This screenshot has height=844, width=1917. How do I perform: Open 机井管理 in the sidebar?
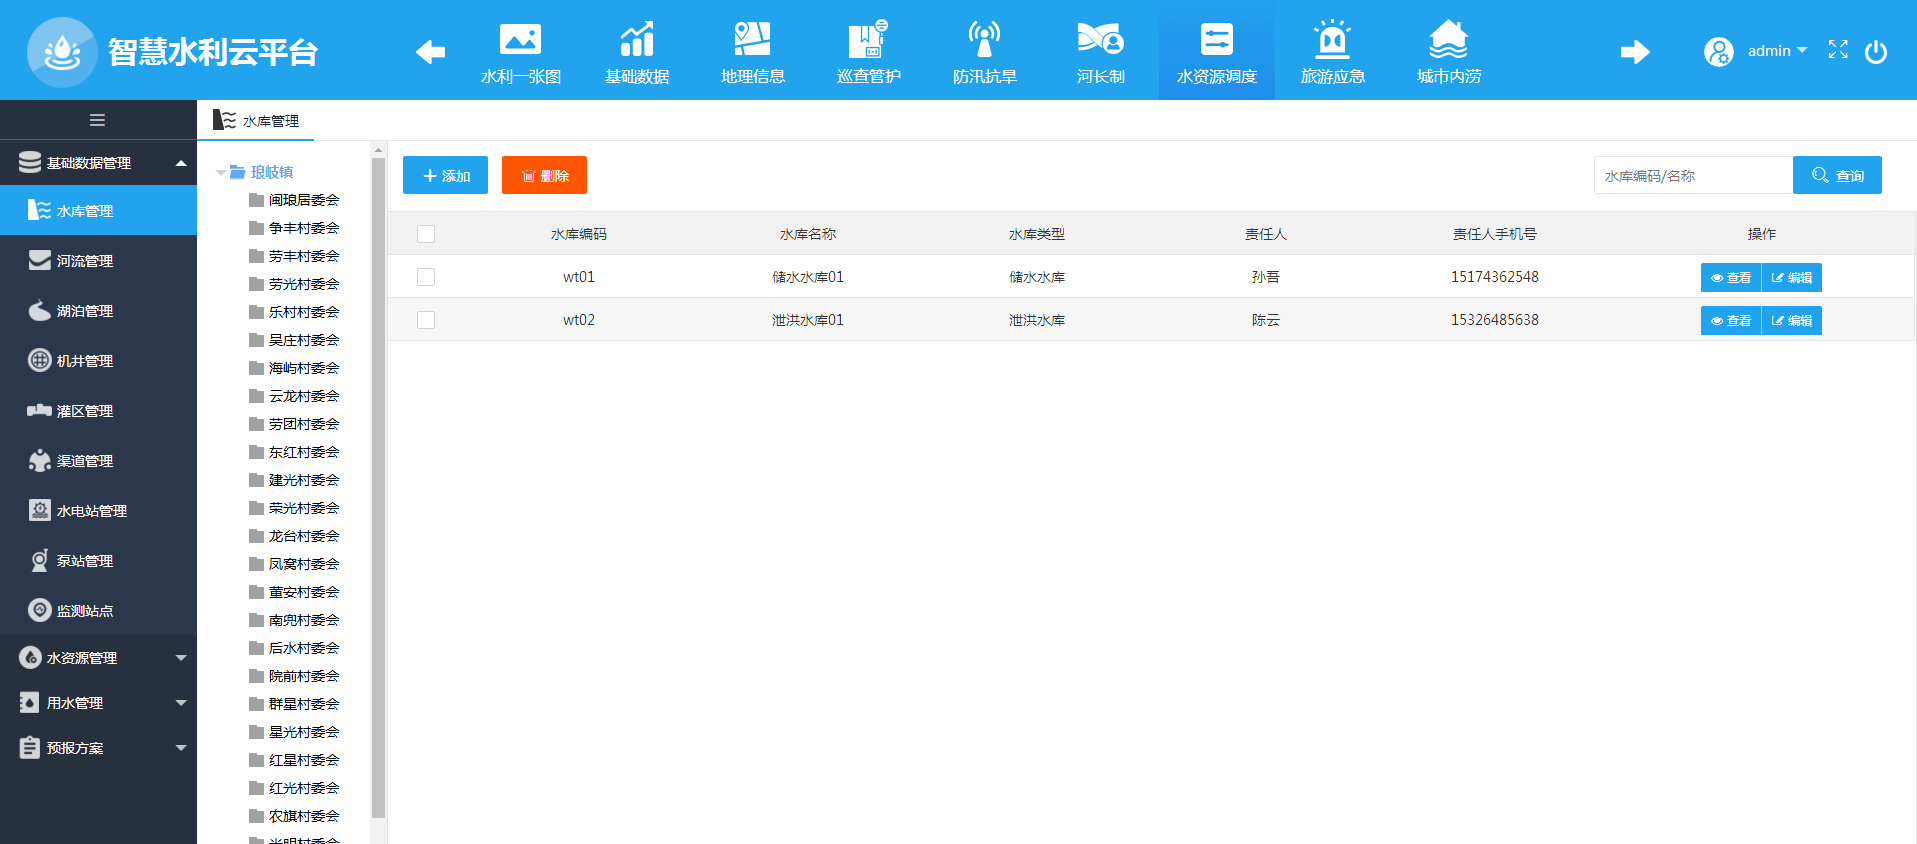pyautogui.click(x=98, y=361)
